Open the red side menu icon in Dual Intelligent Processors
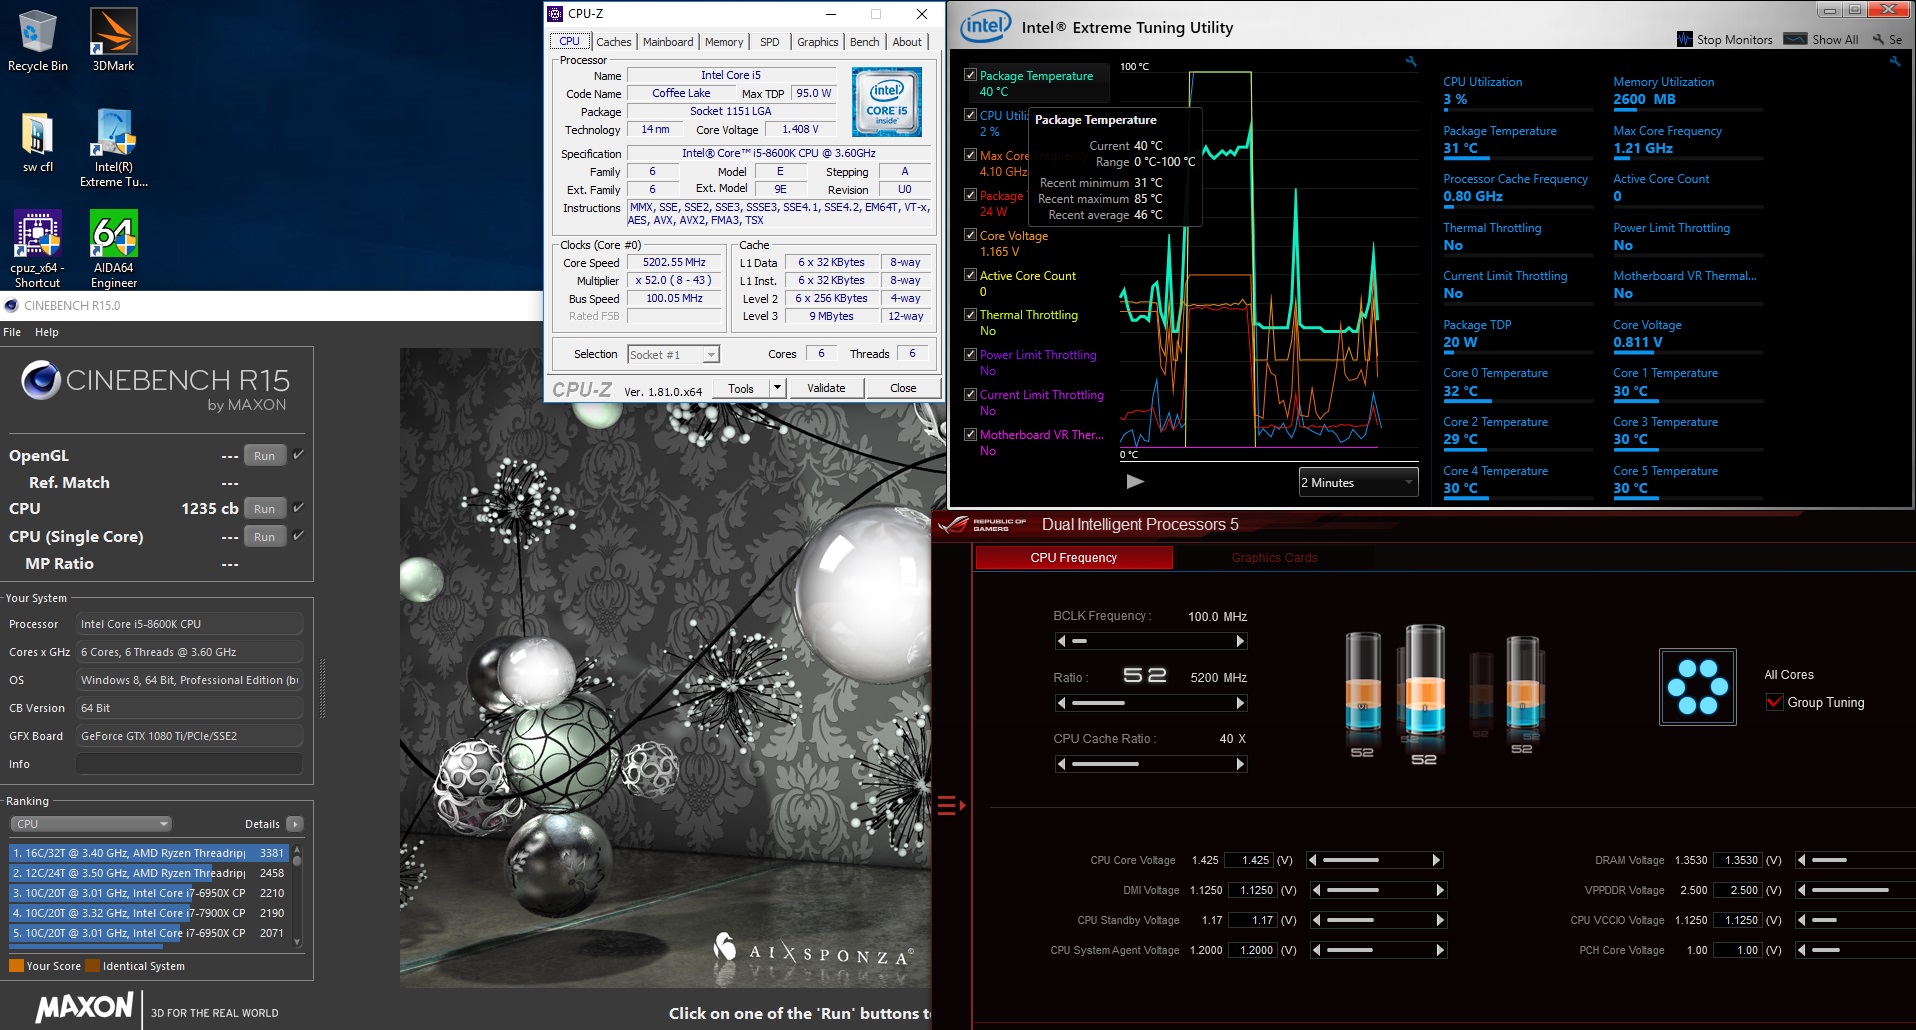This screenshot has height=1030, width=1916. [x=950, y=805]
